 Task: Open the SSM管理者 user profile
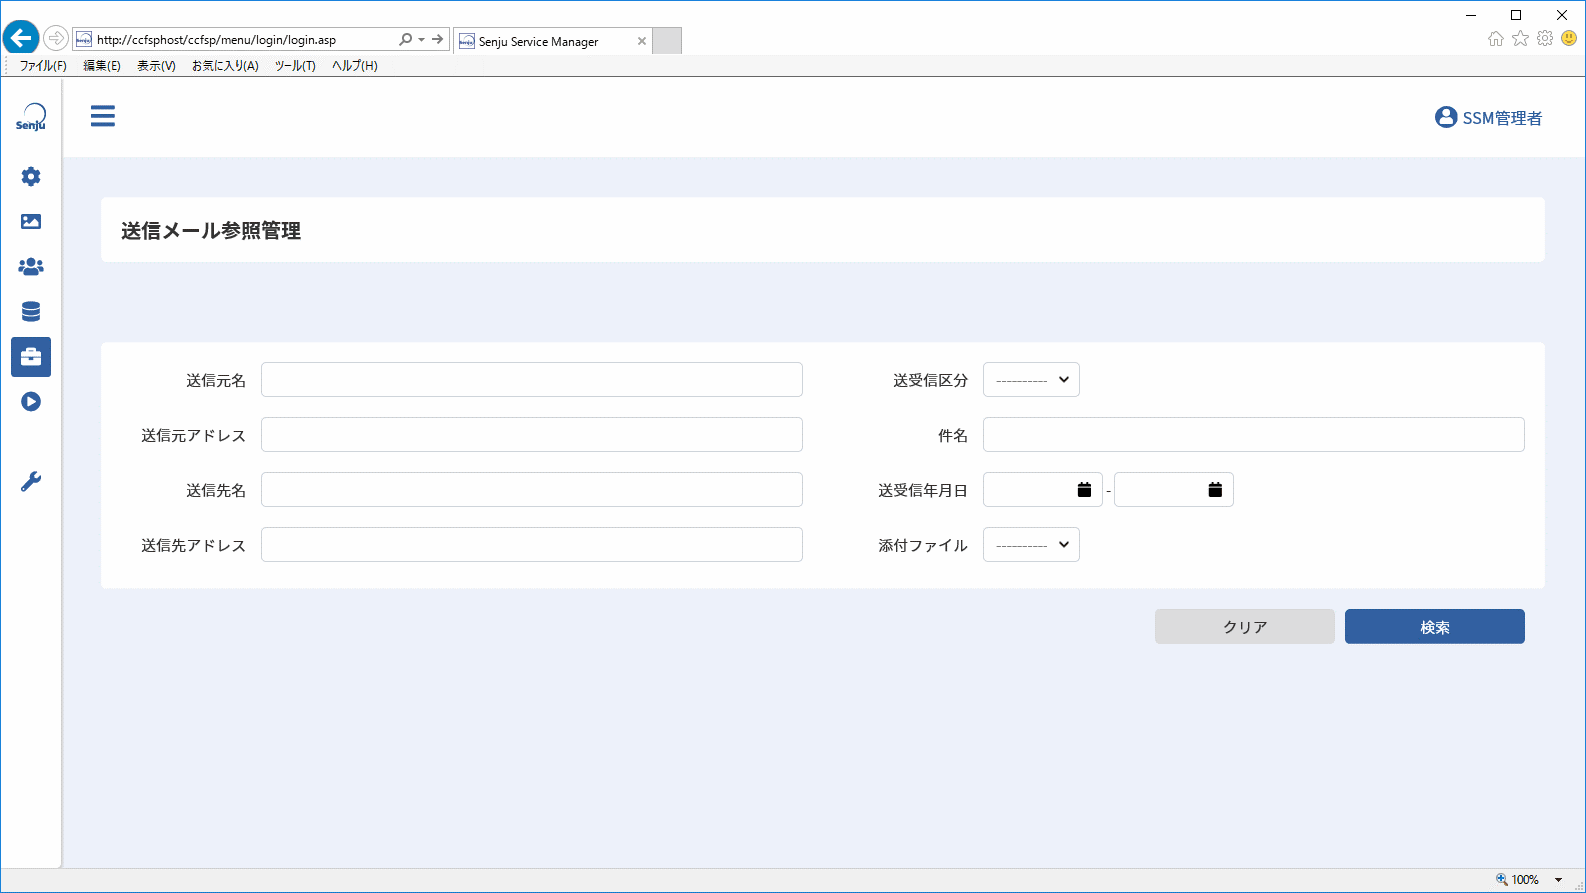coord(1488,118)
